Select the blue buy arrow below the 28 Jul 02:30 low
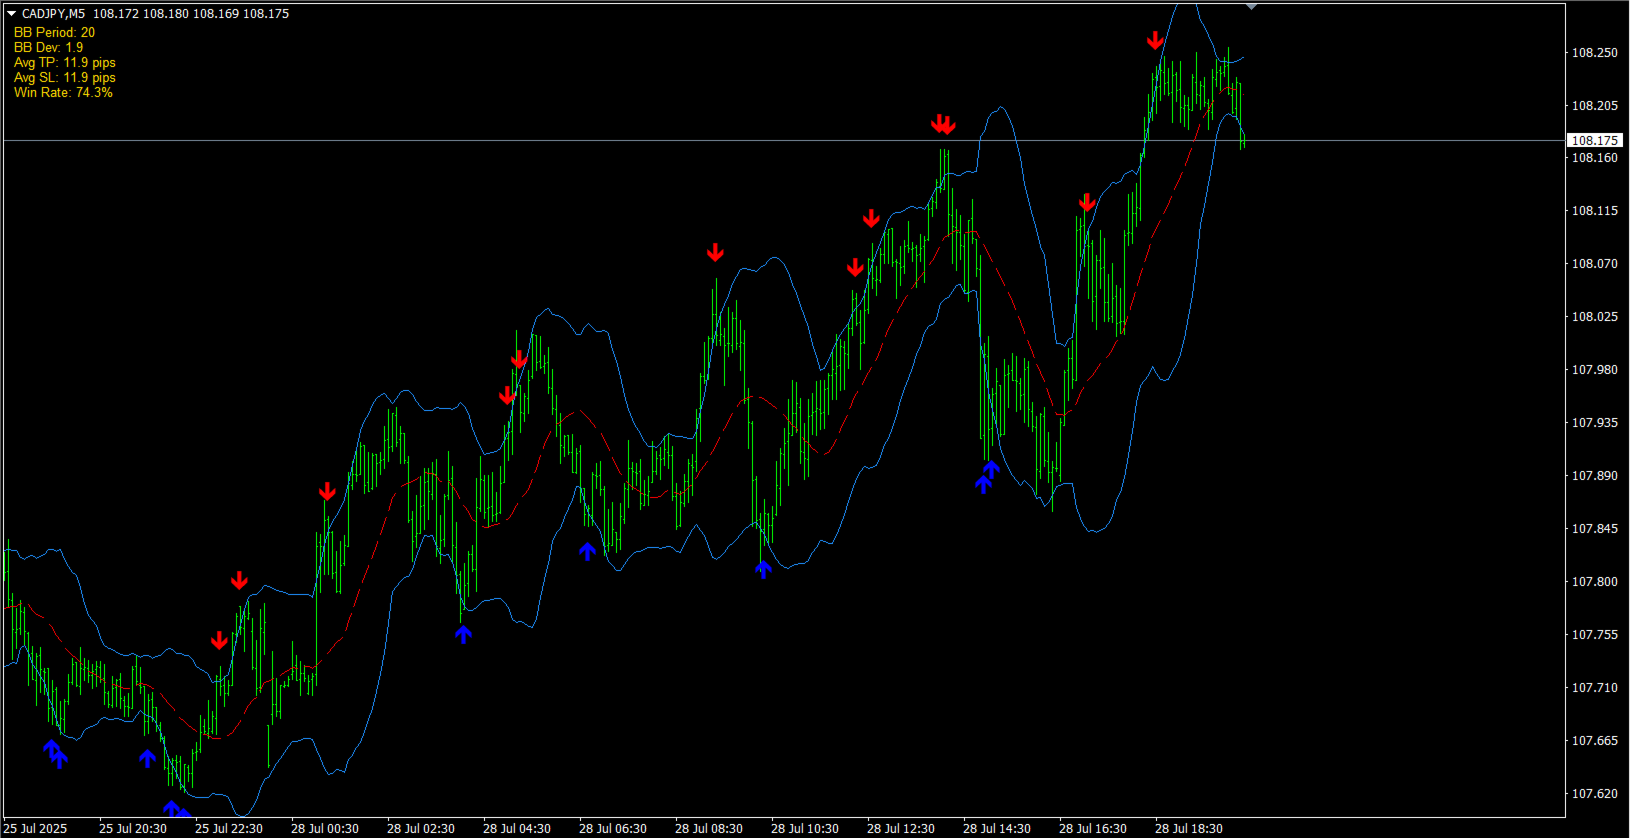The image size is (1630, 838). [463, 634]
